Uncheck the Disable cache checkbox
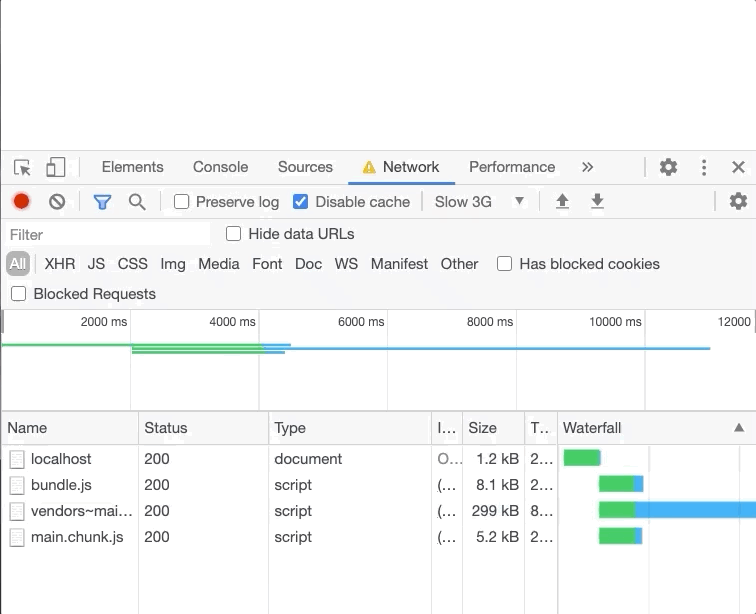The height and width of the screenshot is (614, 756). (300, 202)
